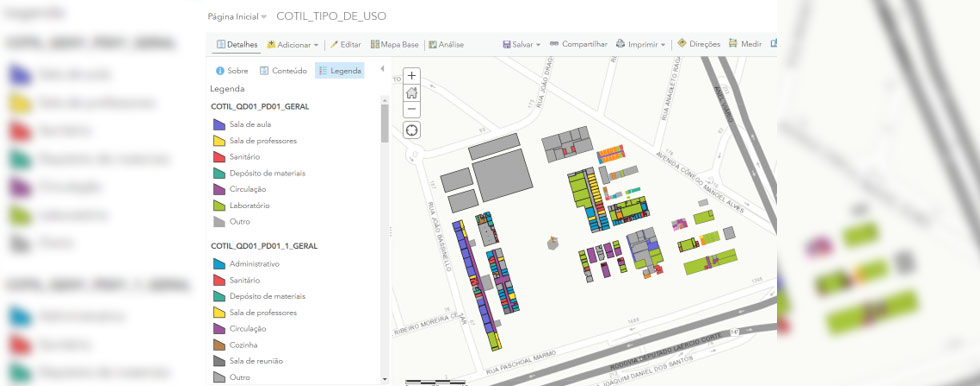980x386 pixels.
Task: Open the Mapa Base gallery
Action: (x=394, y=44)
